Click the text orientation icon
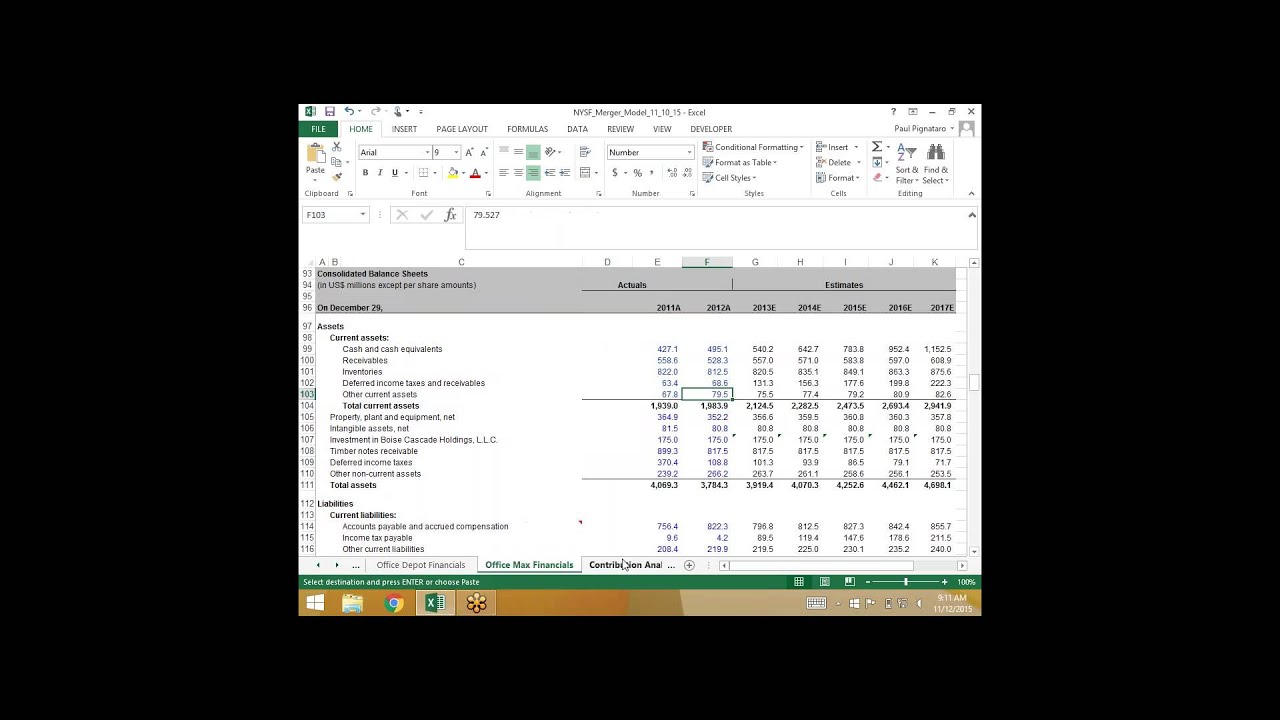Viewport: 1280px width, 720px height. (550, 152)
